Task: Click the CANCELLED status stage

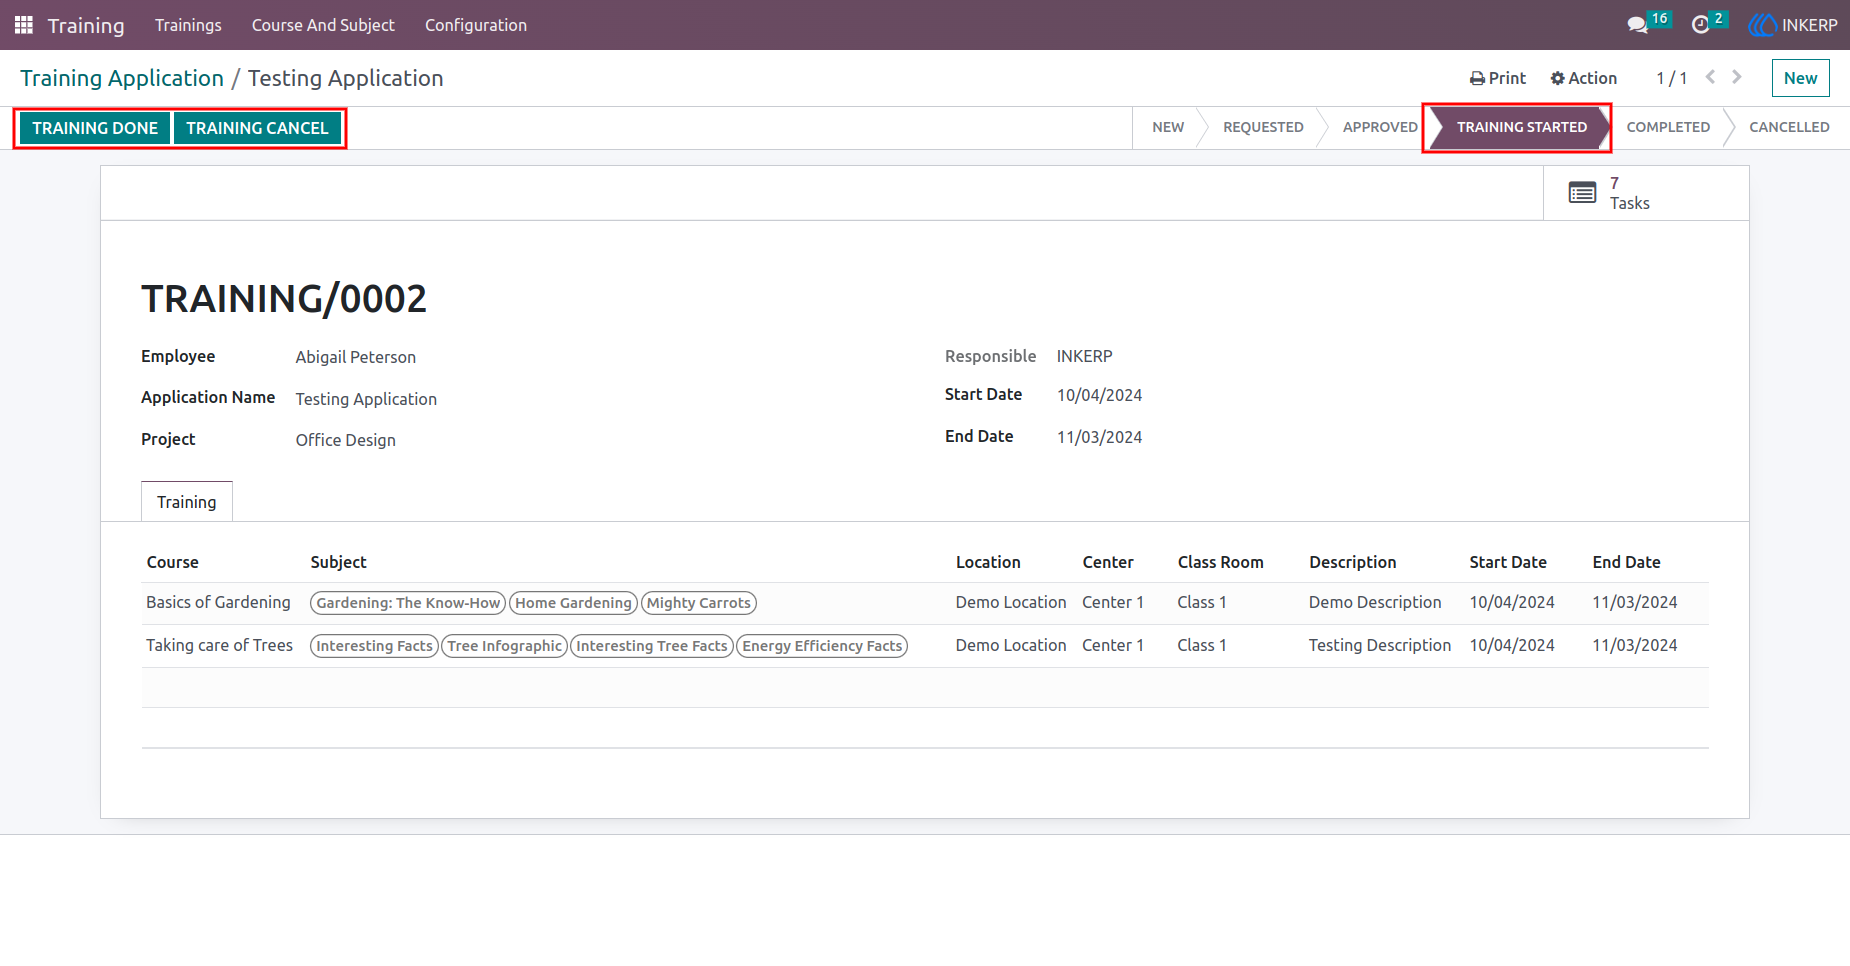Action: [1789, 127]
